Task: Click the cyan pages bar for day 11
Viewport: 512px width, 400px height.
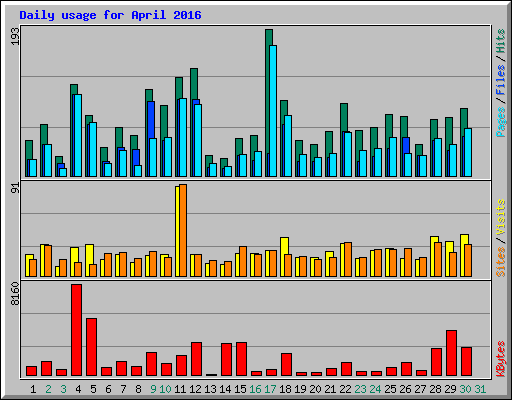Action: [x=183, y=138]
